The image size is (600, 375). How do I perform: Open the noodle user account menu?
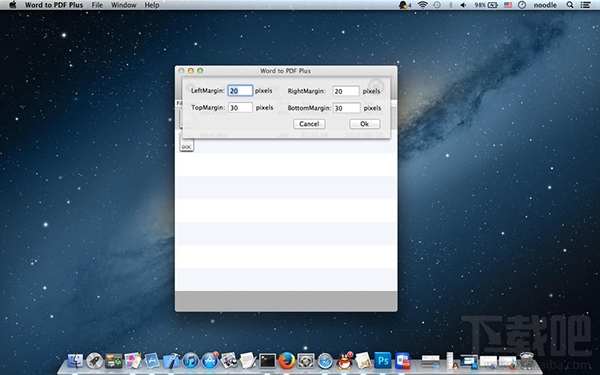(x=545, y=5)
